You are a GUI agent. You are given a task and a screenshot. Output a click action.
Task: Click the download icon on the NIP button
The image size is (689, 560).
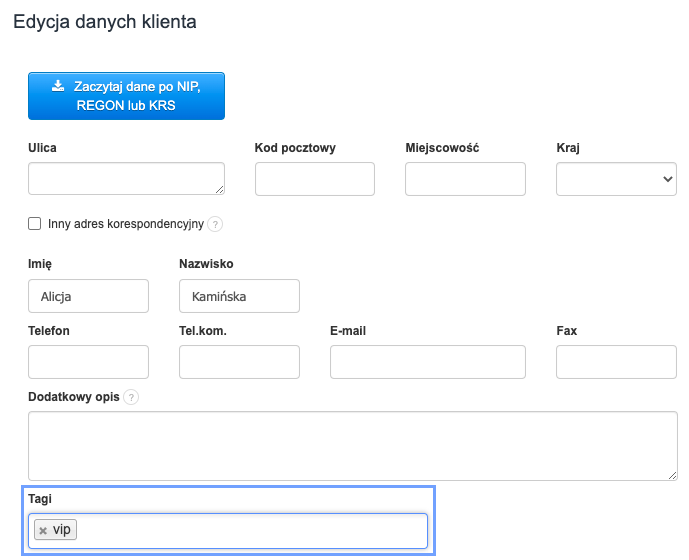[x=58, y=86]
